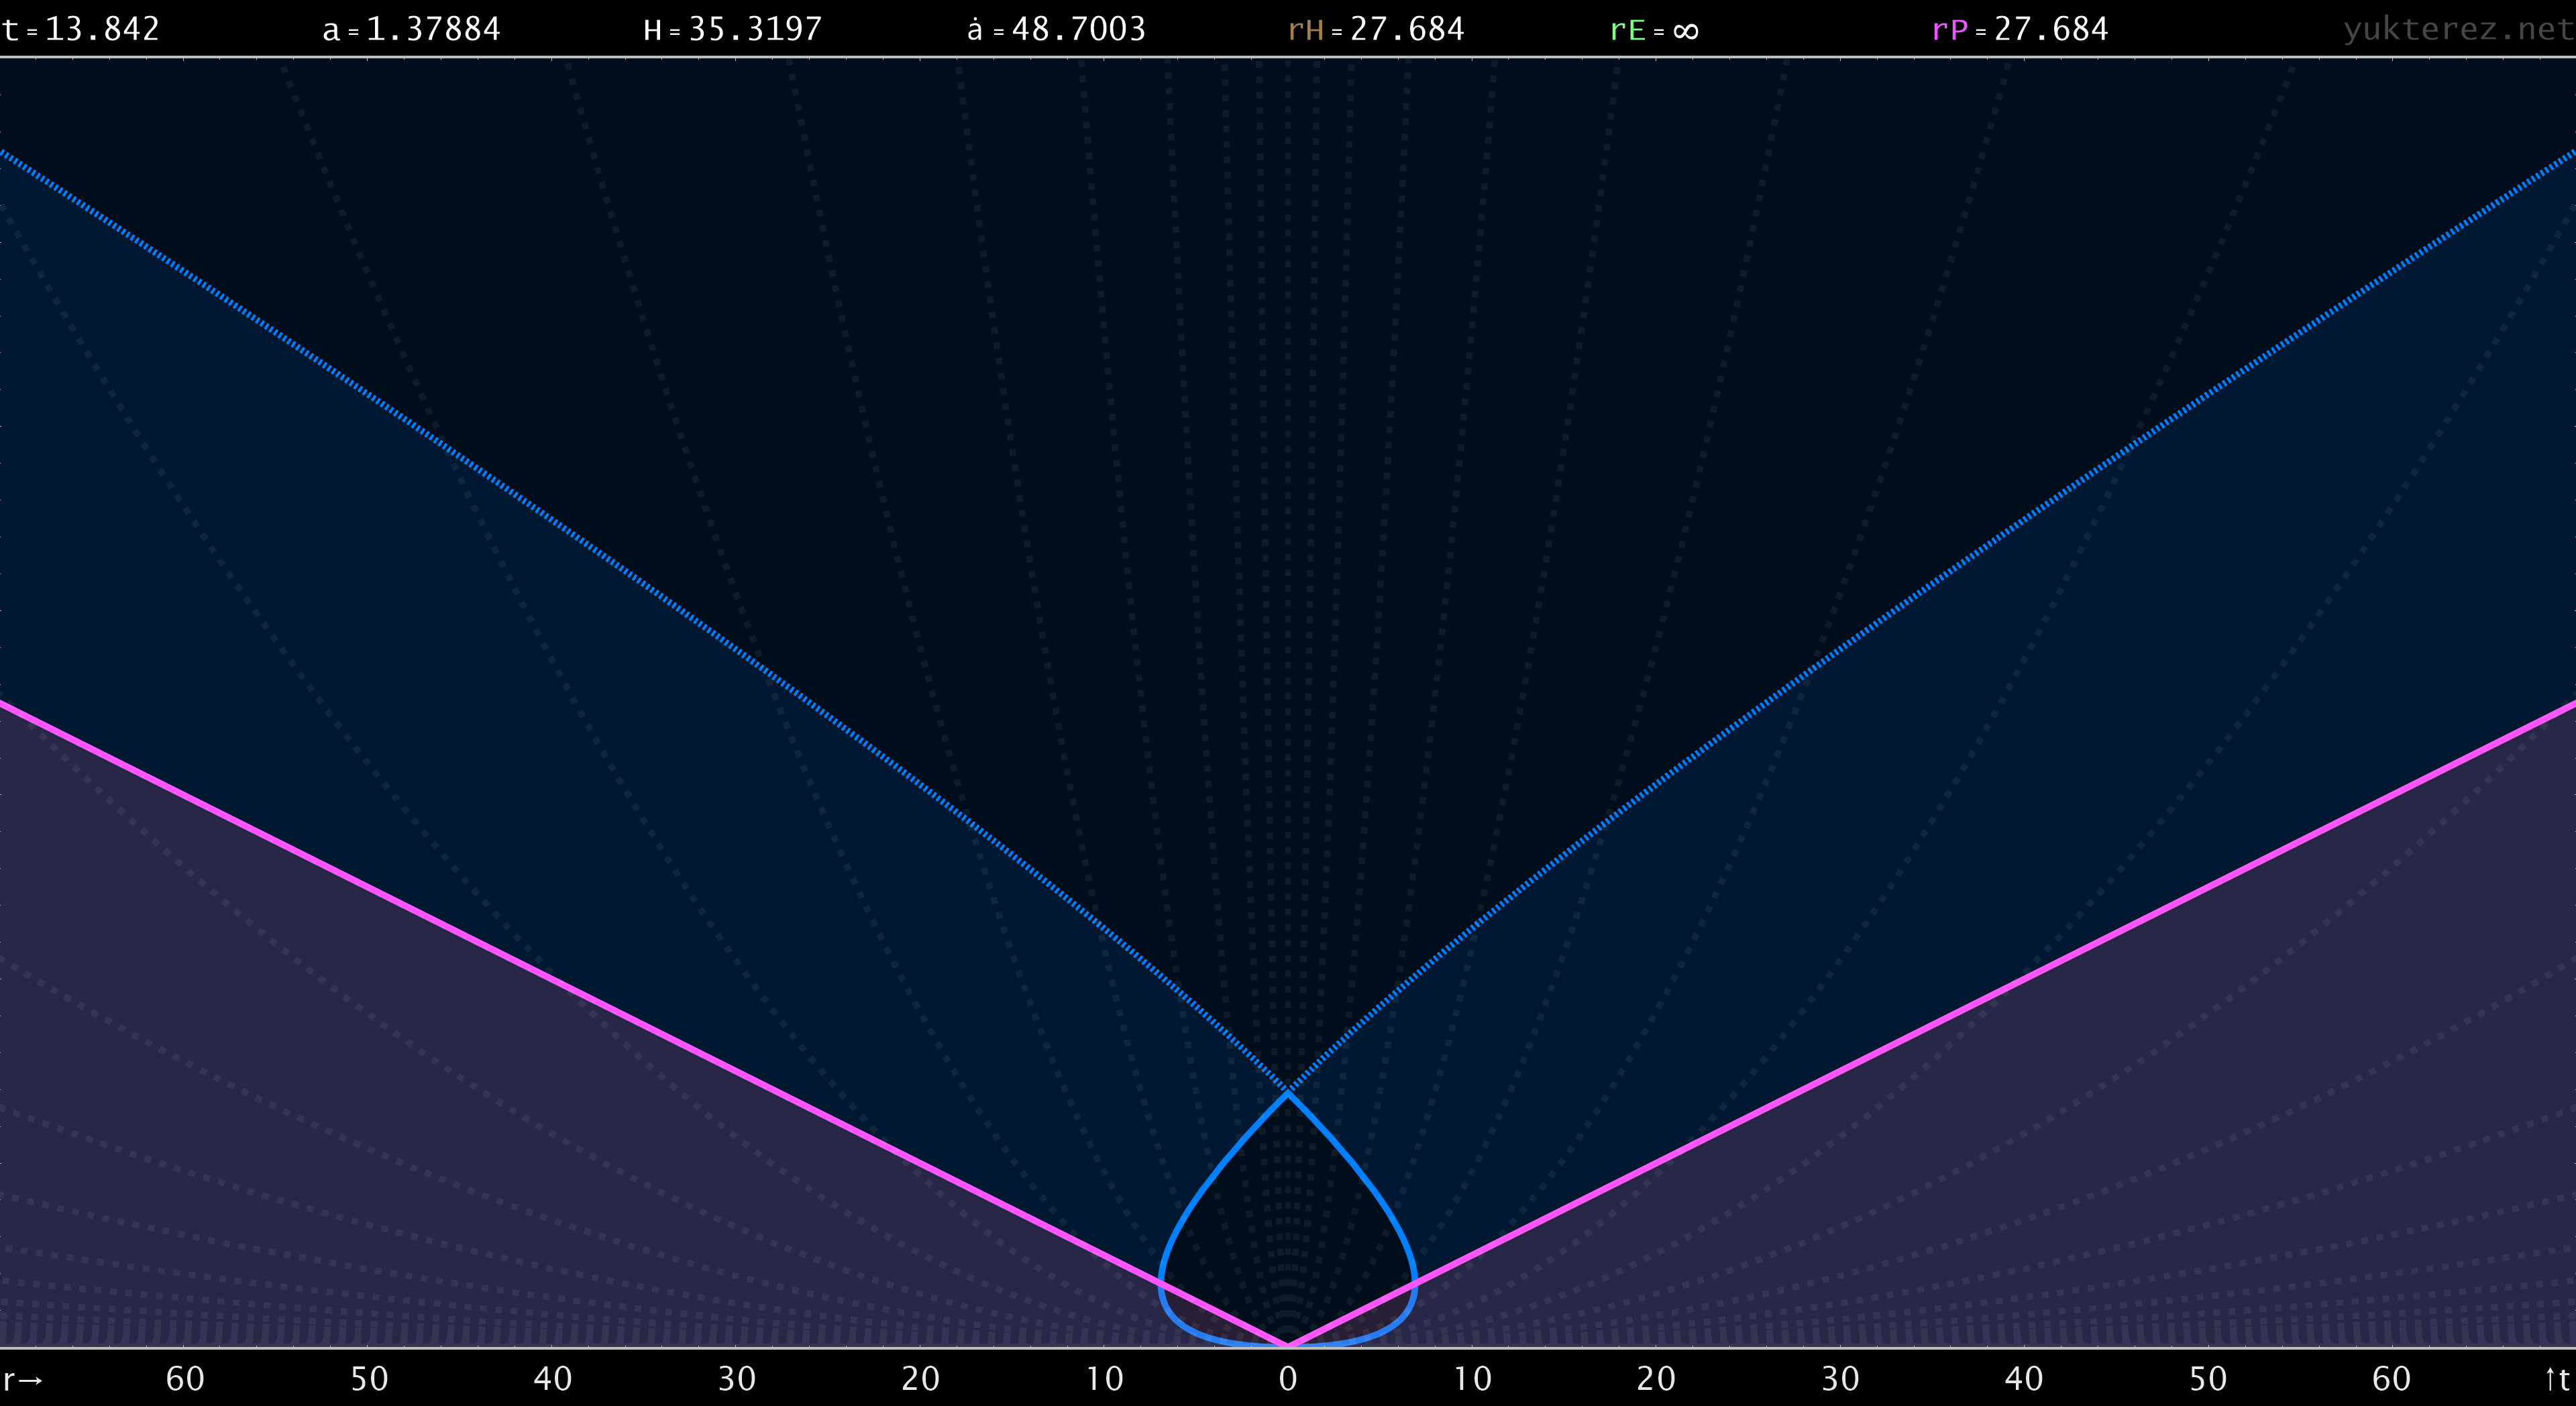The image size is (2576, 1406).
Task: Click the time readout t = 13.842
Action: [81, 29]
